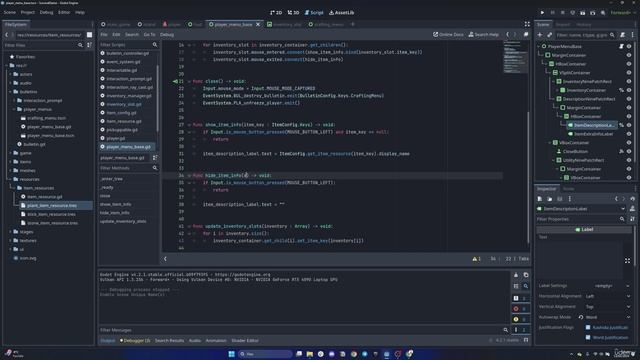Switch to the 3D workspace
This screenshot has width=640, height=360.
[x=293, y=13]
